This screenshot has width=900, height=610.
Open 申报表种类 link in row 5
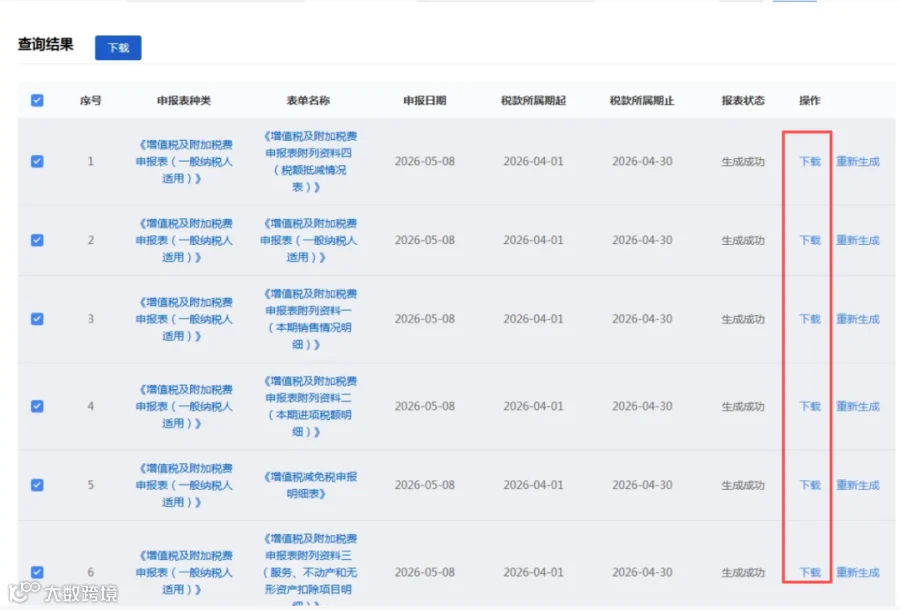[184, 485]
